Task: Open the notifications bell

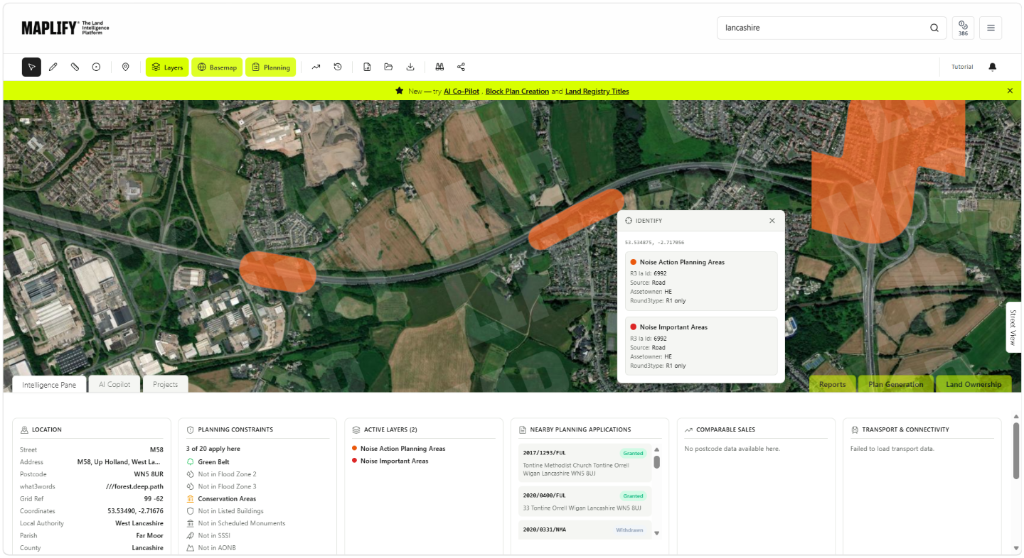Action: (992, 67)
